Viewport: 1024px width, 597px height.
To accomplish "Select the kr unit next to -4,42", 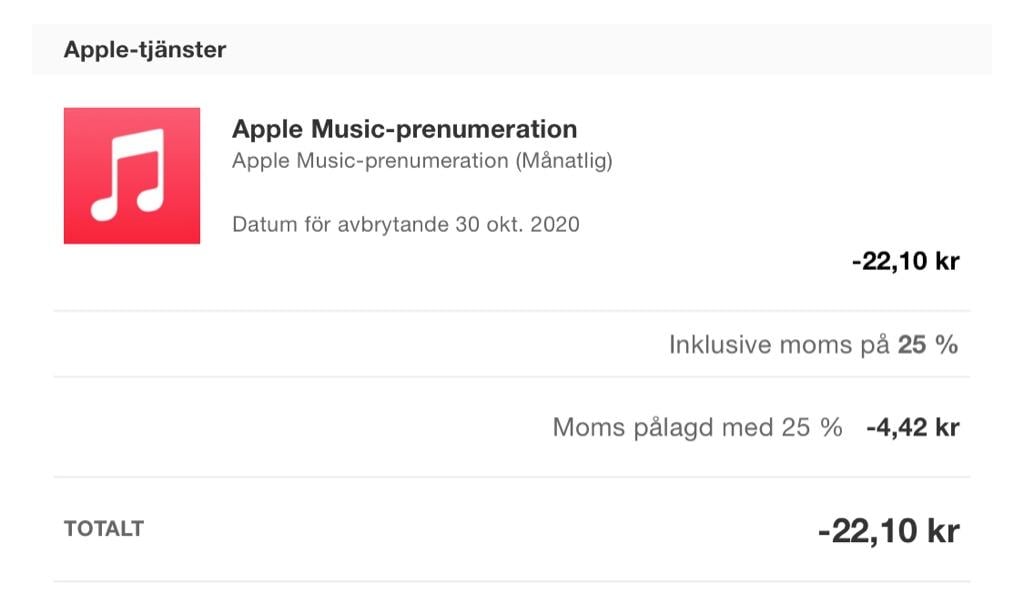I will click(947, 428).
